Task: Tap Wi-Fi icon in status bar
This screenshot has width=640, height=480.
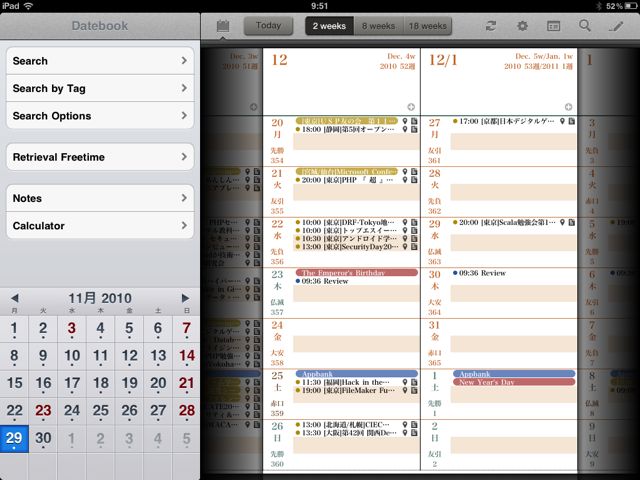Action: (x=28, y=6)
